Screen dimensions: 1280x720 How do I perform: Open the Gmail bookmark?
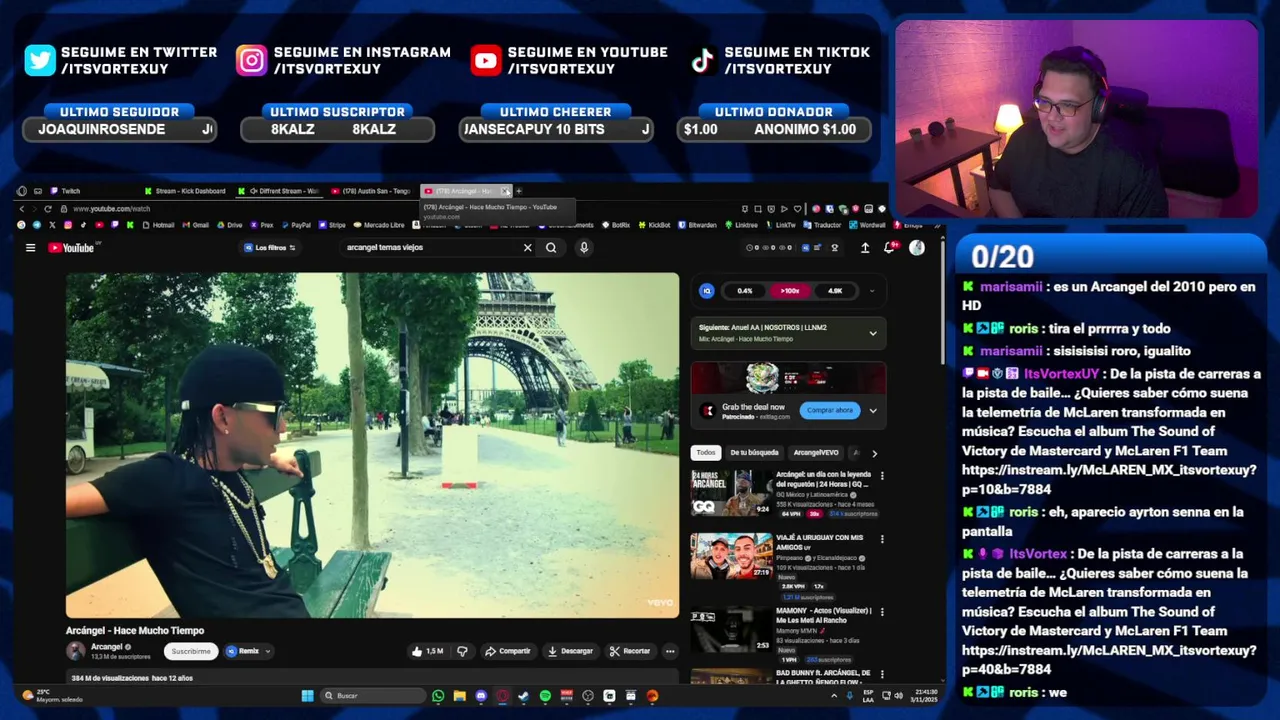click(x=196, y=225)
